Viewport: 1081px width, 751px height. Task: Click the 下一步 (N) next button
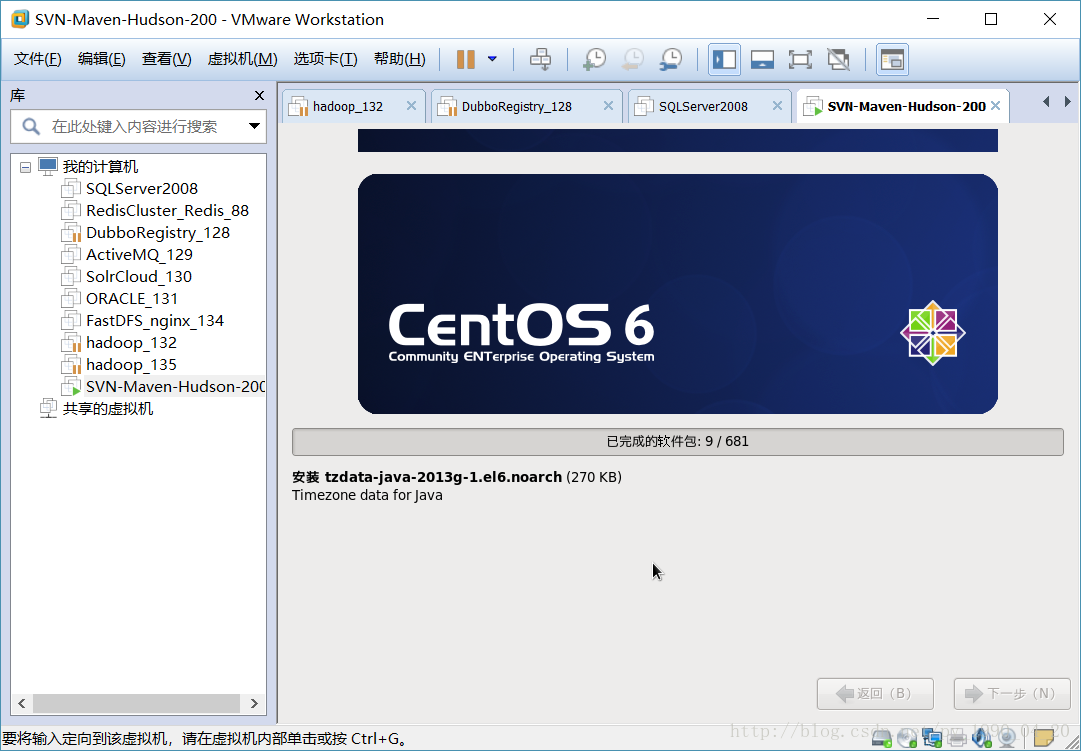pos(1012,694)
